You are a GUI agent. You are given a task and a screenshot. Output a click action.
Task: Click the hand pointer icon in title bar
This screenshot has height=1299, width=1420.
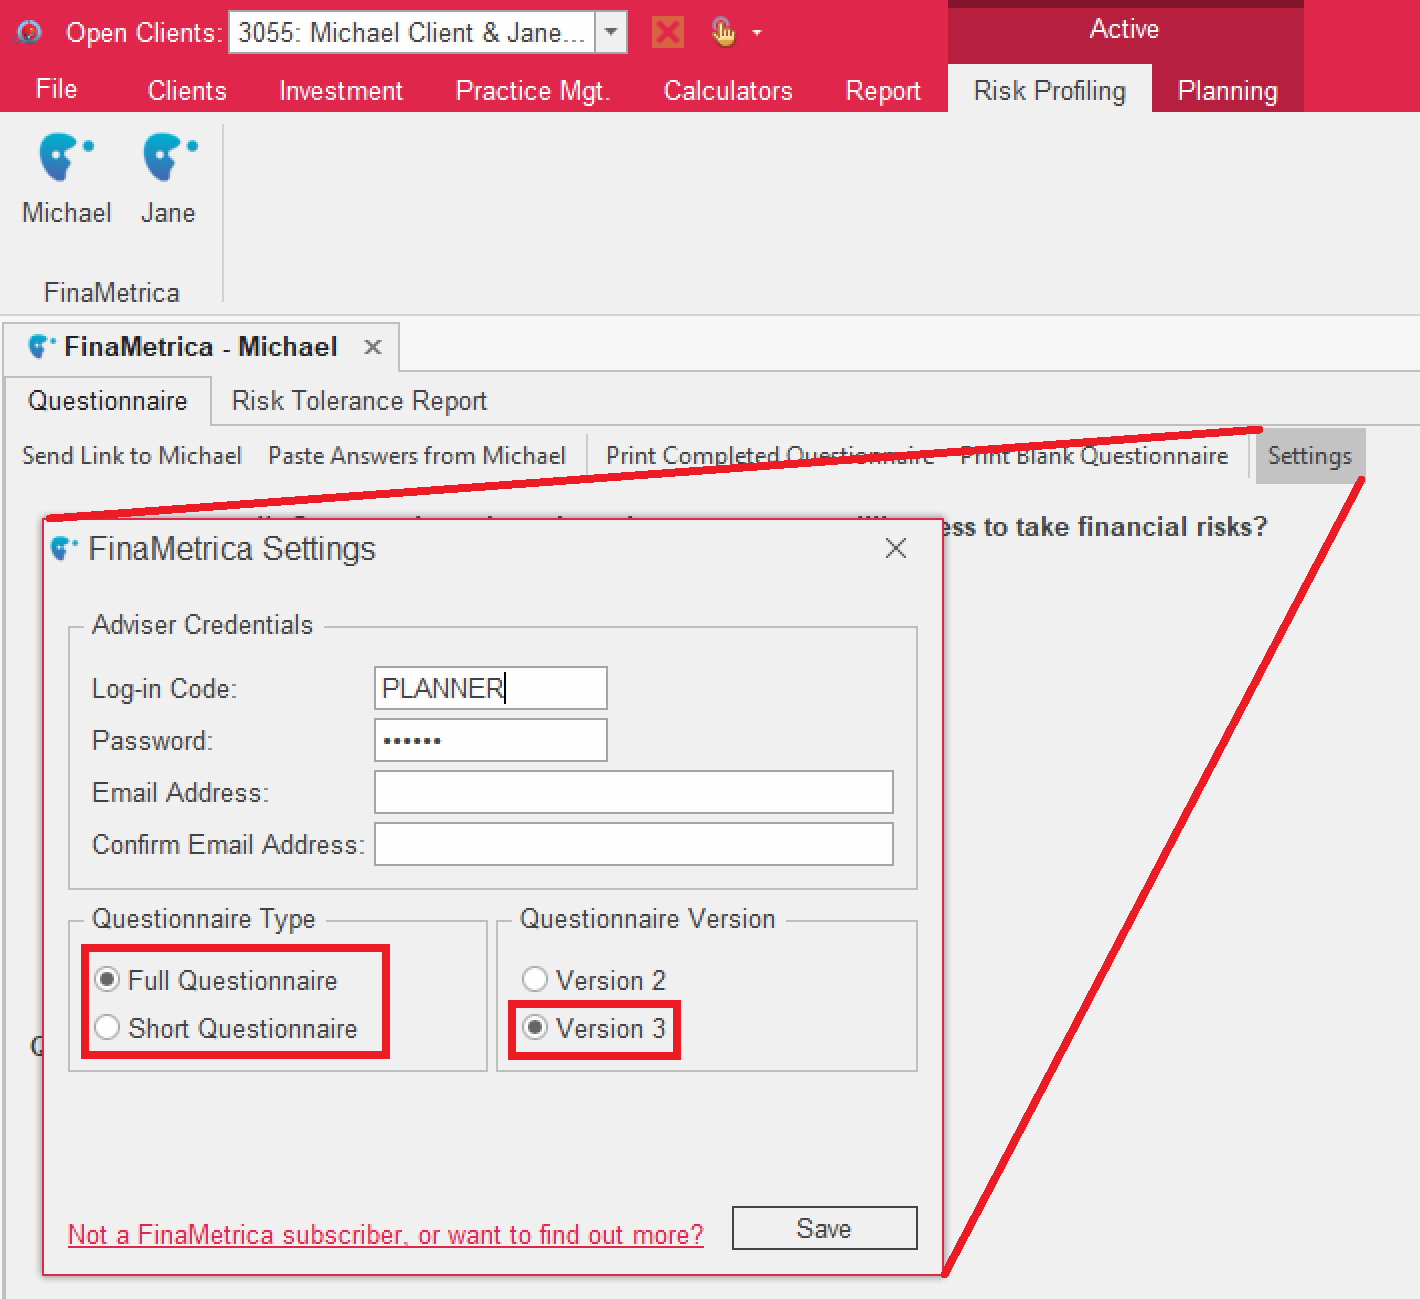coord(723,32)
